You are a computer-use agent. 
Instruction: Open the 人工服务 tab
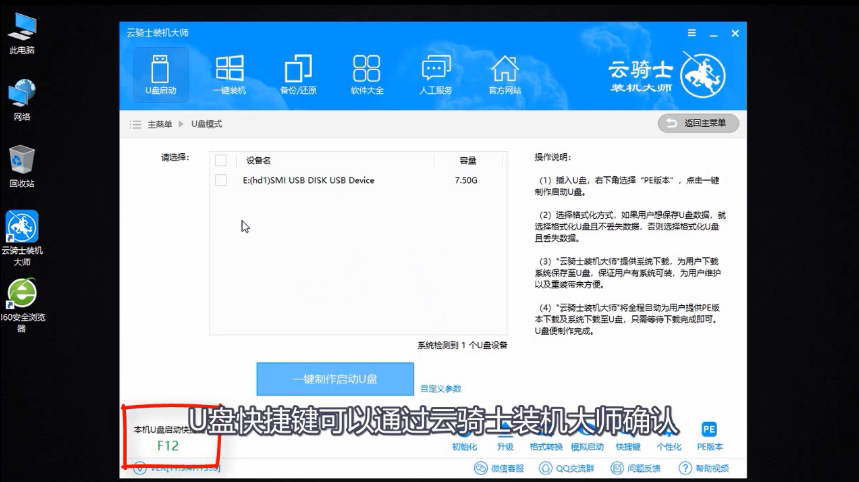tap(436, 75)
